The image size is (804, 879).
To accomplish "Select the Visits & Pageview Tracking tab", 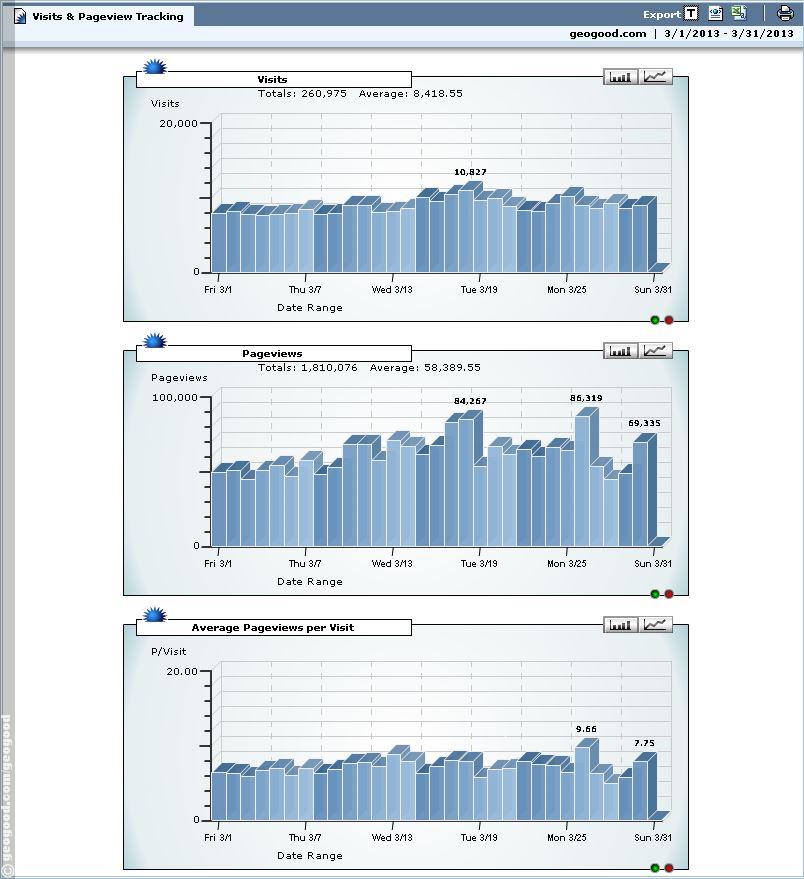I will click(107, 16).
